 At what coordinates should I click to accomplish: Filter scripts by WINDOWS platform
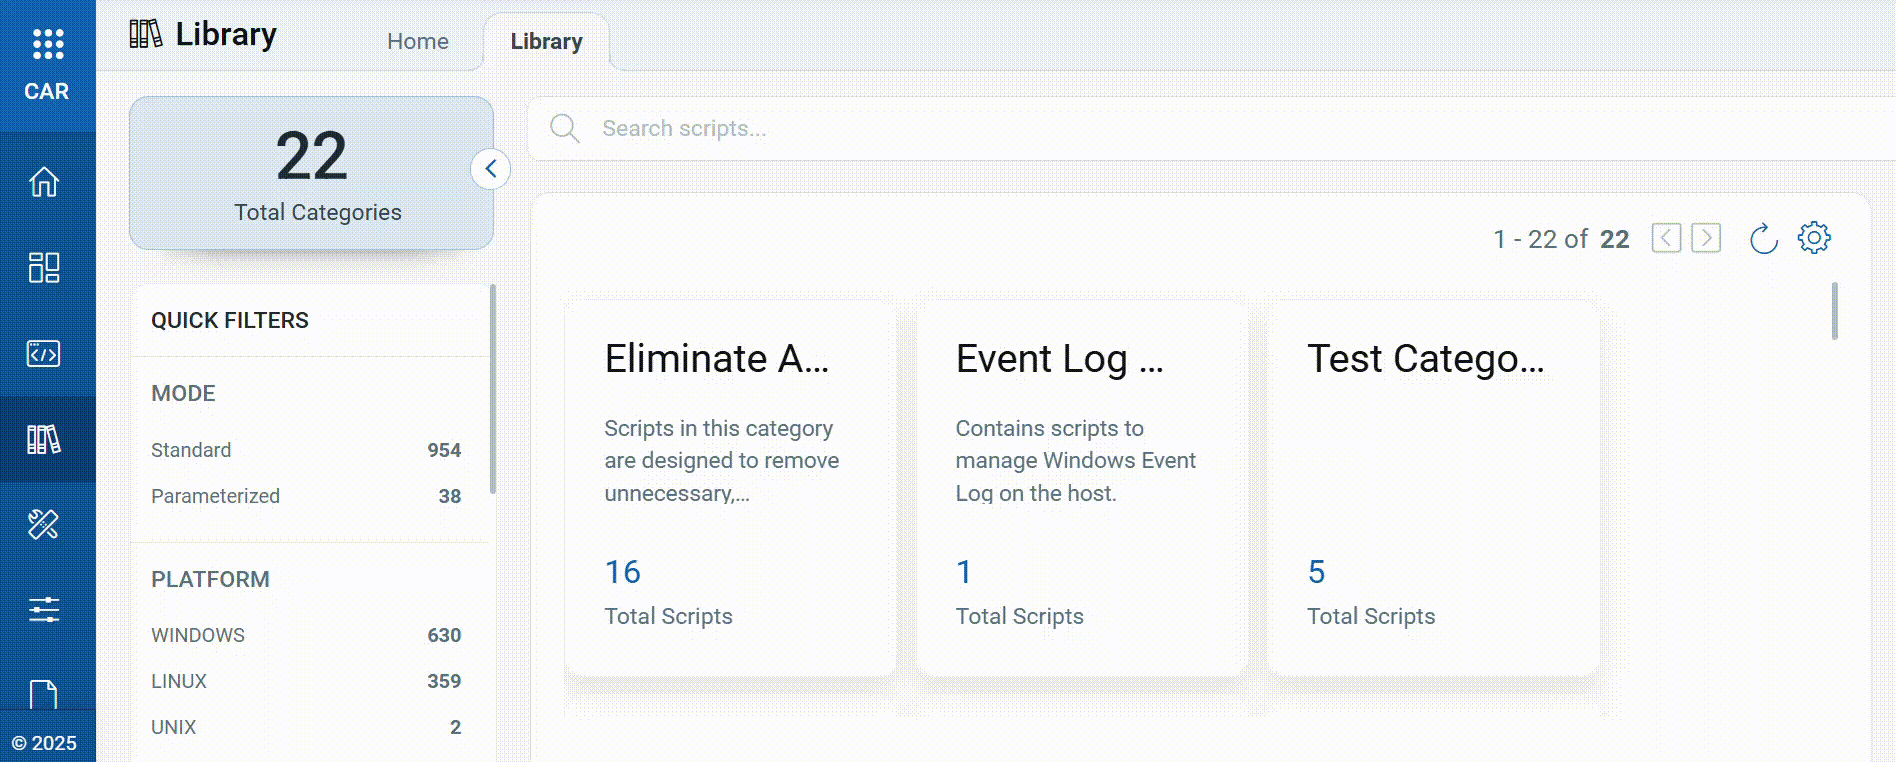(198, 635)
